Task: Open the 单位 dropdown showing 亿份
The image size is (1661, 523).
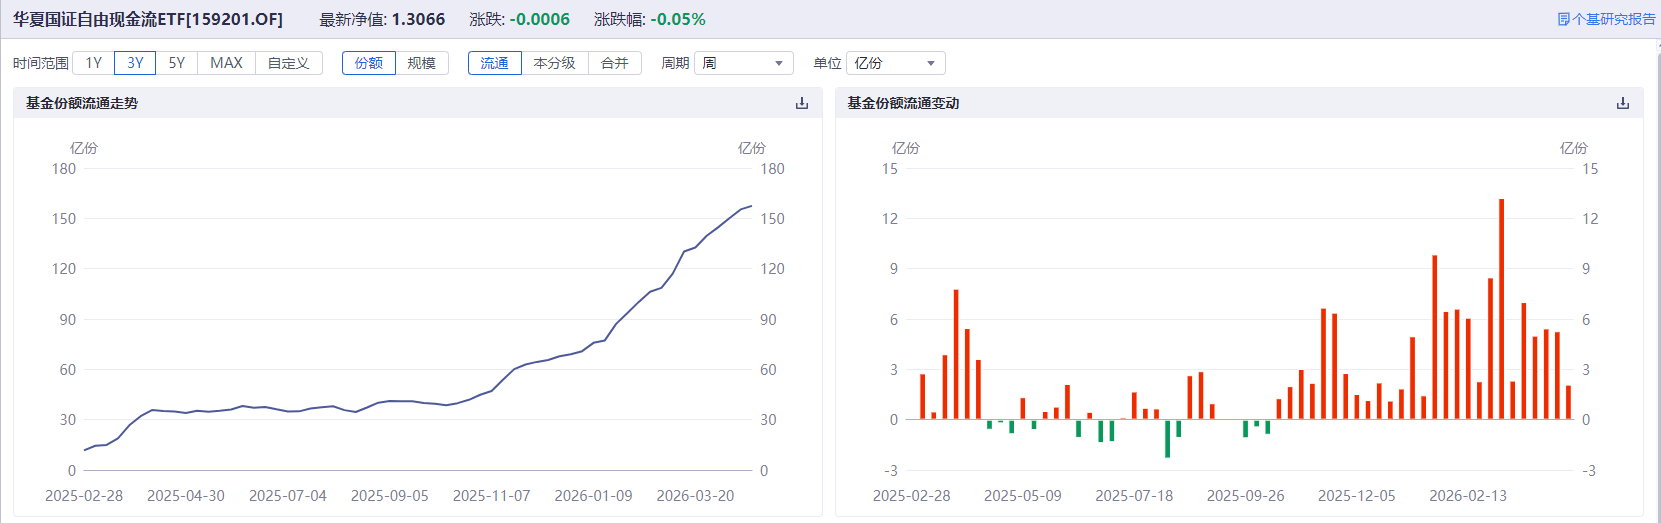Action: coord(896,63)
